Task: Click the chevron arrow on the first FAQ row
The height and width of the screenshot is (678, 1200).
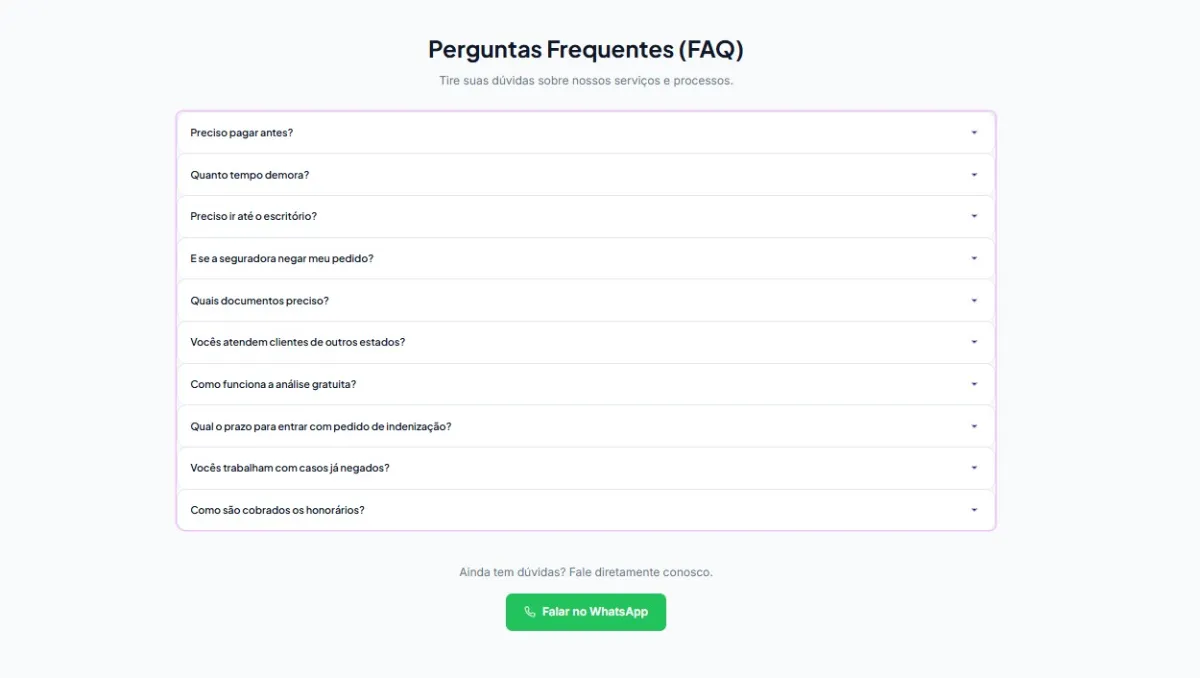Action: pos(975,132)
